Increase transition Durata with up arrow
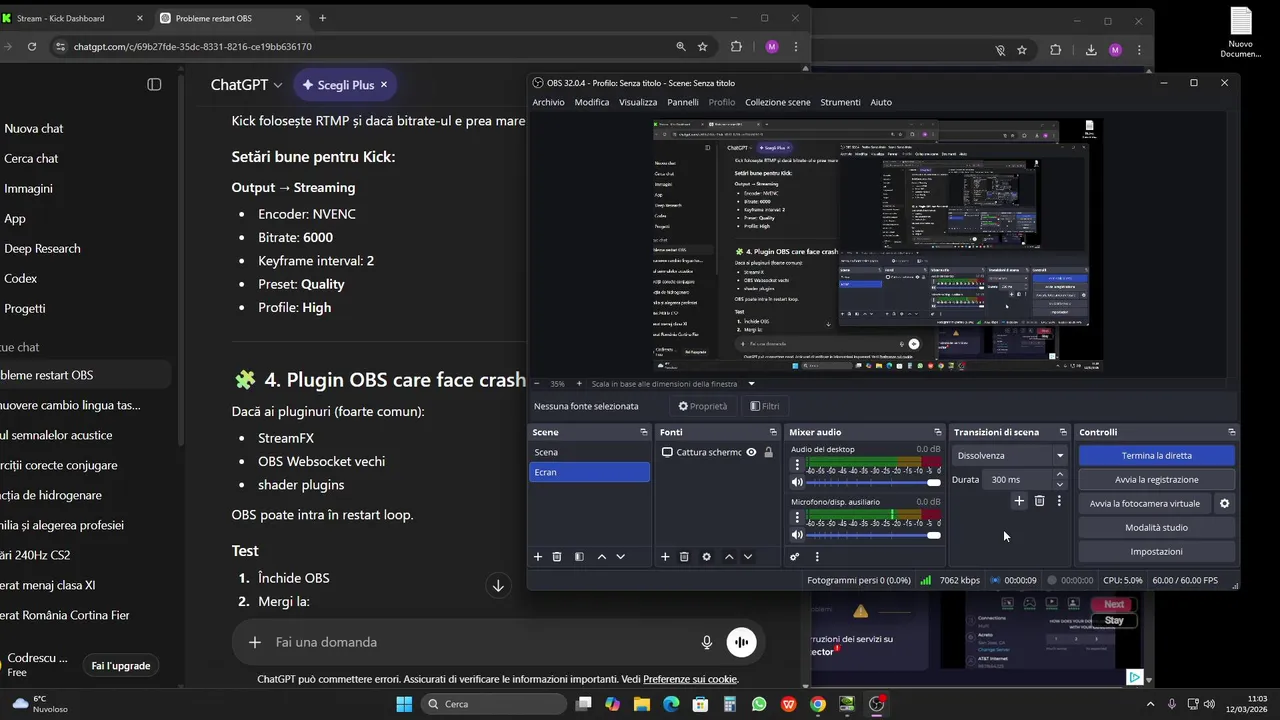The height and width of the screenshot is (720, 1280). (1060, 475)
